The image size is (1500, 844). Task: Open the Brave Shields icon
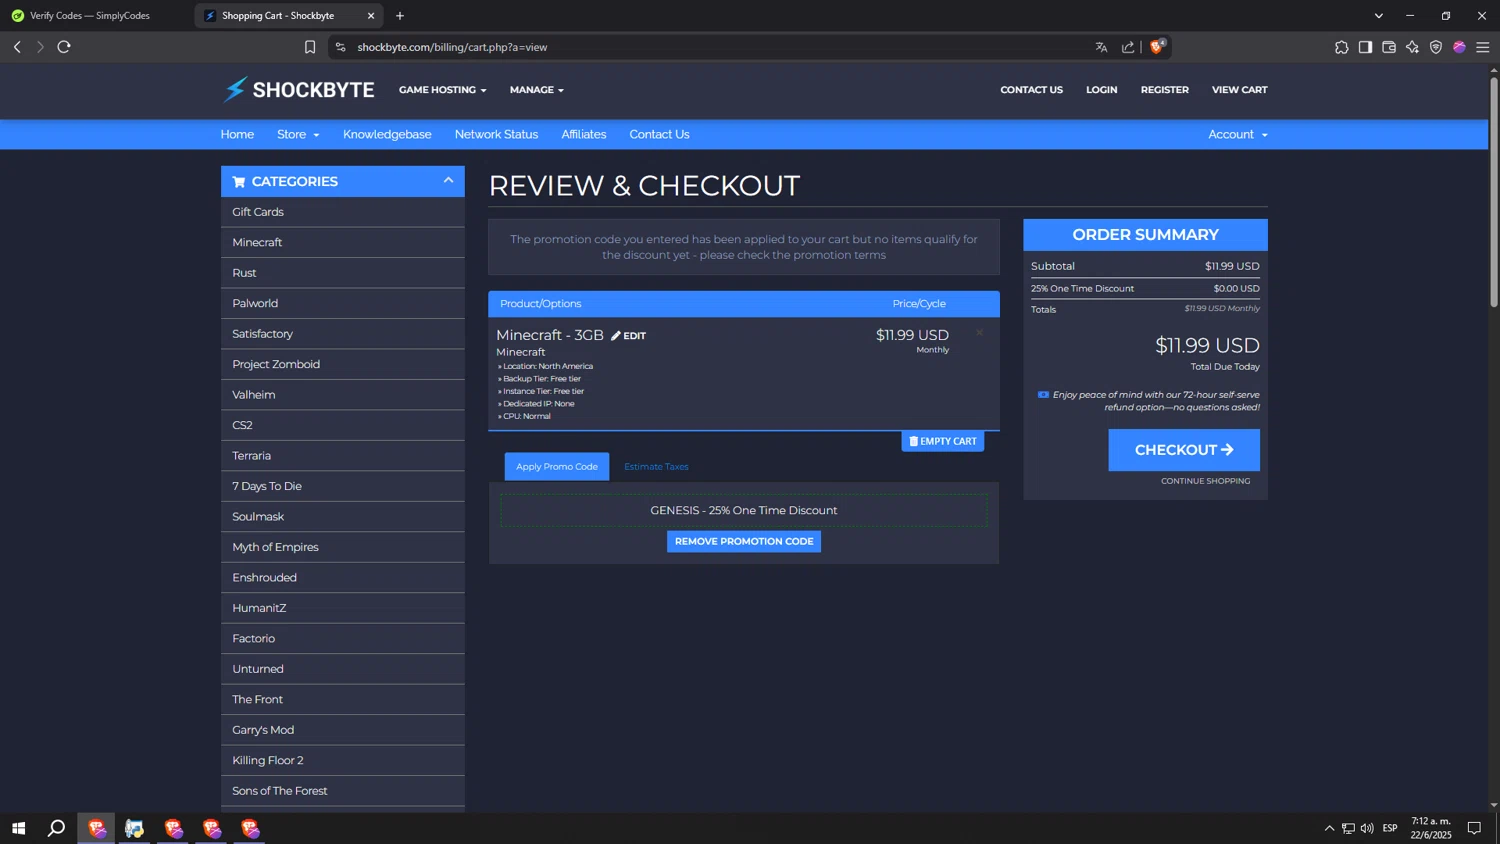(x=1157, y=46)
